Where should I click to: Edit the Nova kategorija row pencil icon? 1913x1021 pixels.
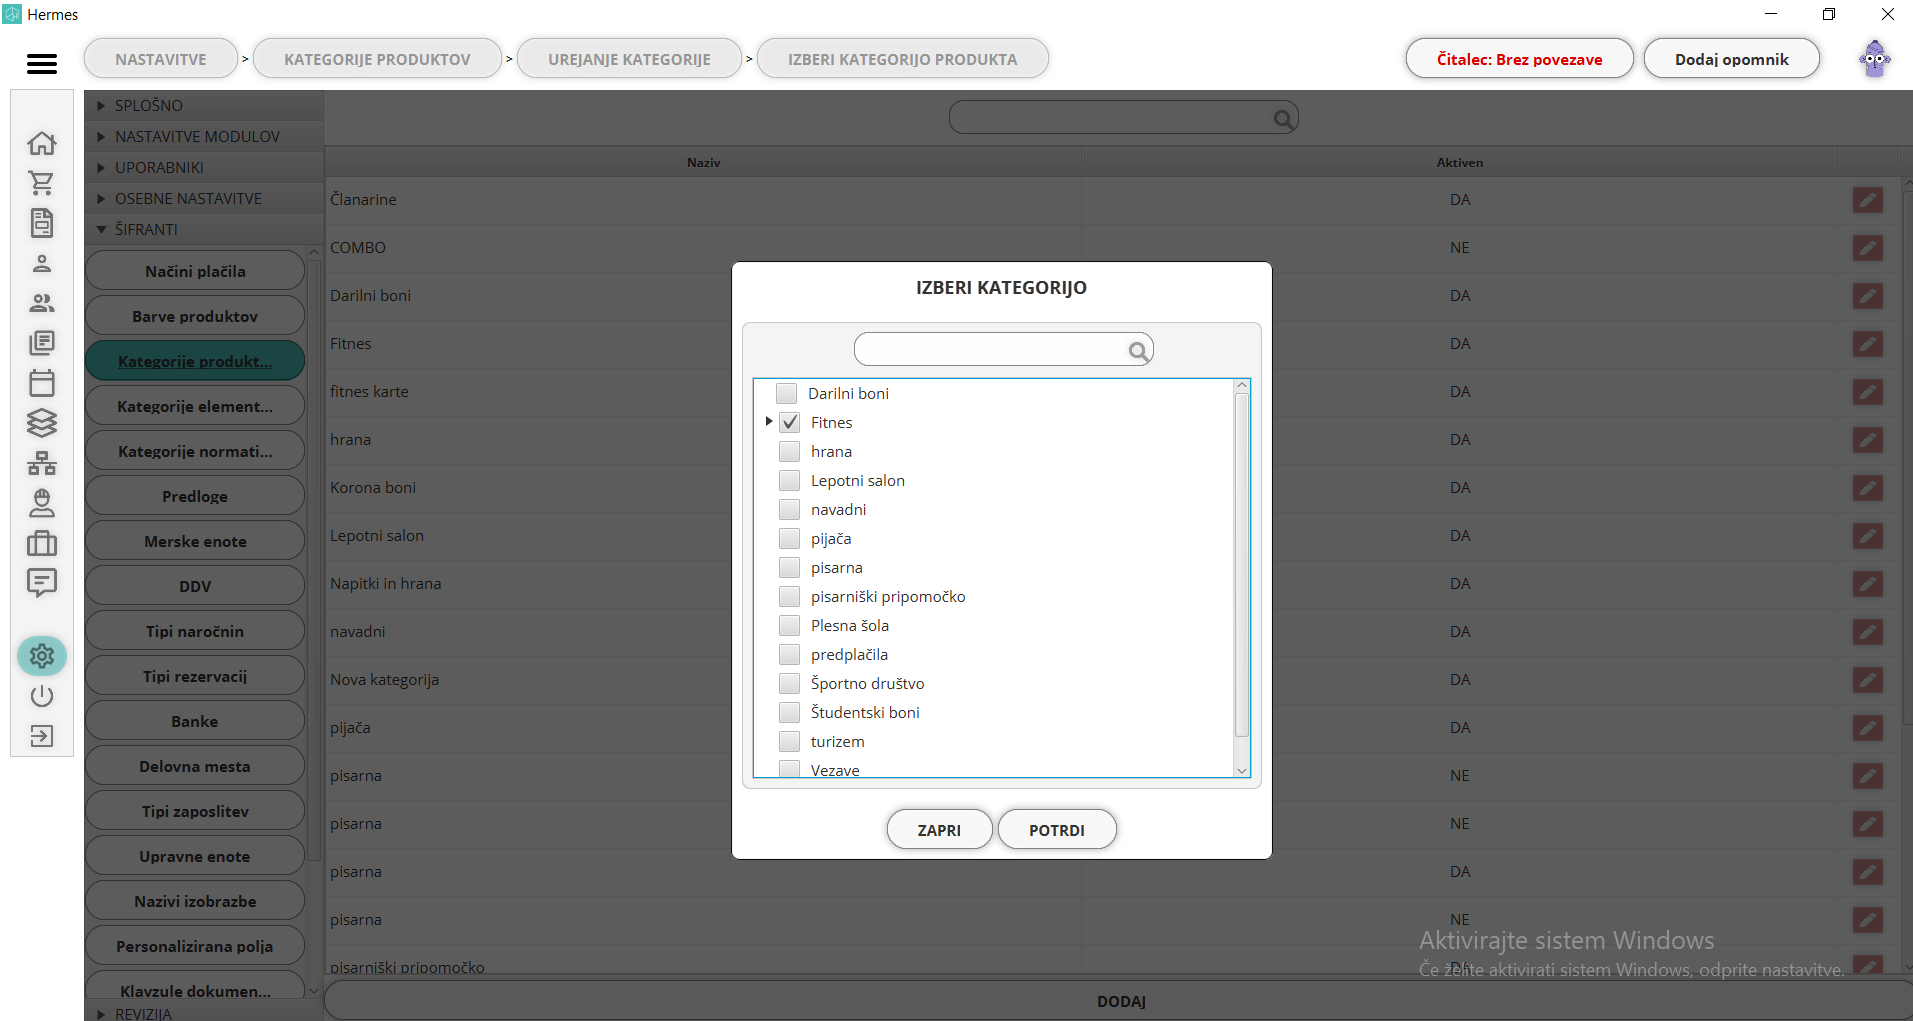pos(1867,680)
